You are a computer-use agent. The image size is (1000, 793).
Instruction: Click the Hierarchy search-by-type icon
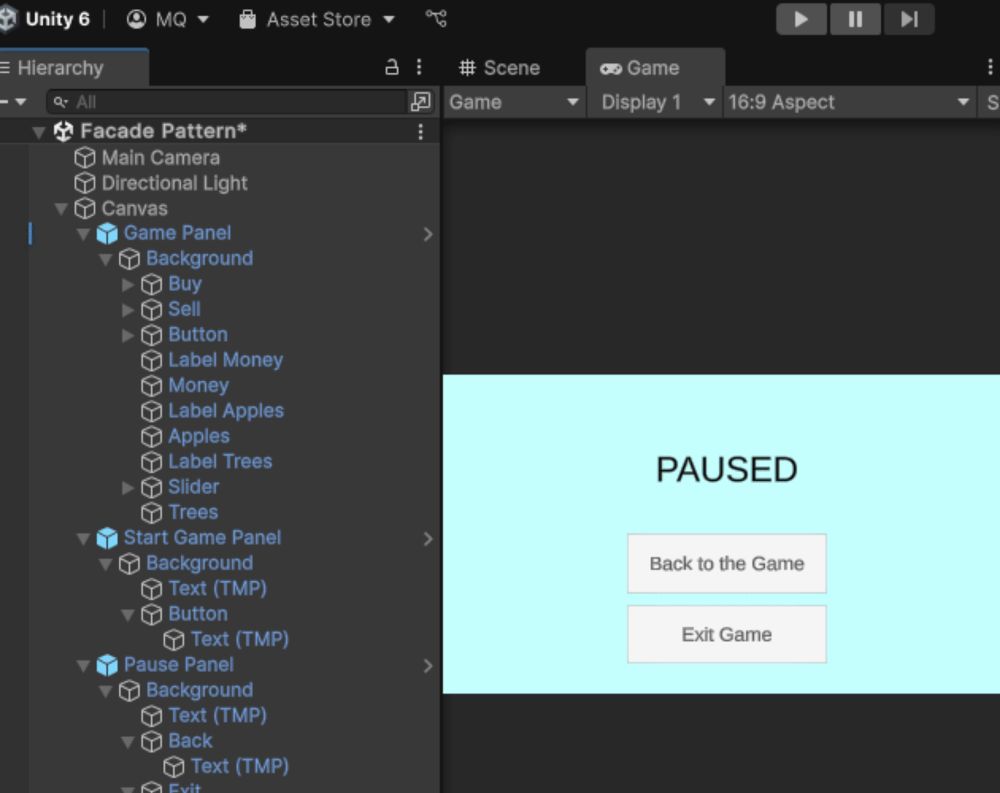pos(420,101)
